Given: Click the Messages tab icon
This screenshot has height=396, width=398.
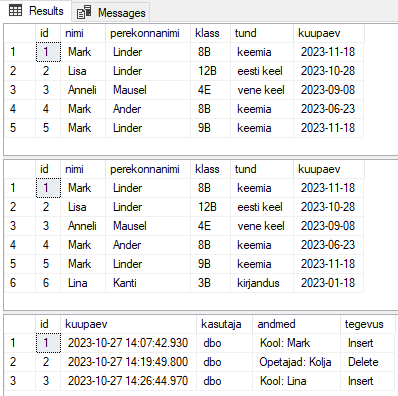Looking at the screenshot, I should [x=84, y=13].
